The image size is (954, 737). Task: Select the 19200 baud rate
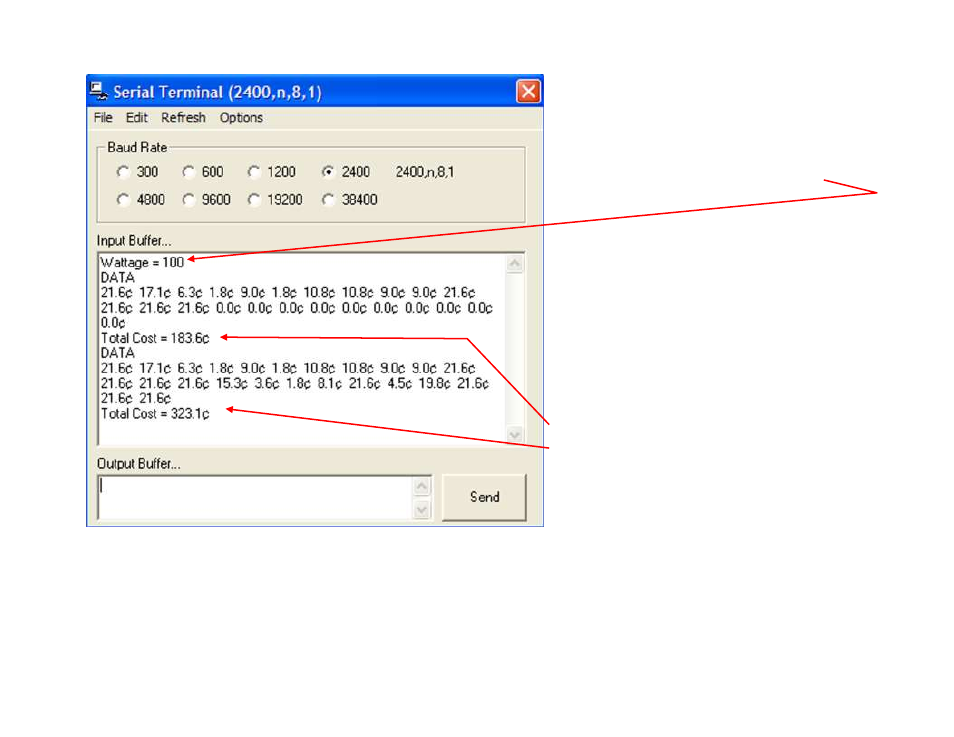[x=275, y=200]
